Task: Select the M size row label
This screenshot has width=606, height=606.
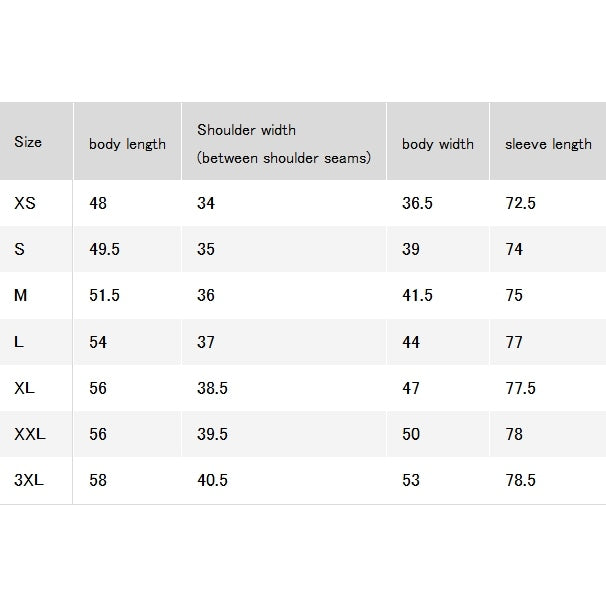Action: [x=20, y=295]
